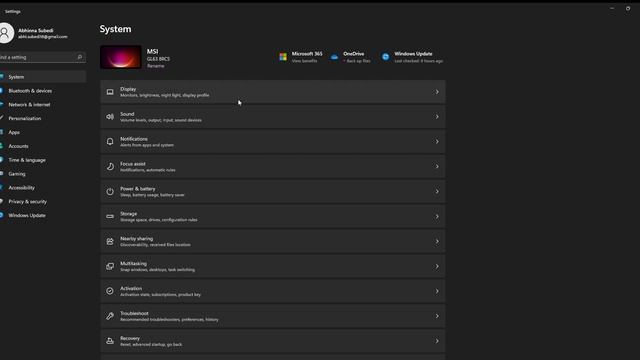
Task: Open Bluetooth & devices section
Action: pos(43,91)
